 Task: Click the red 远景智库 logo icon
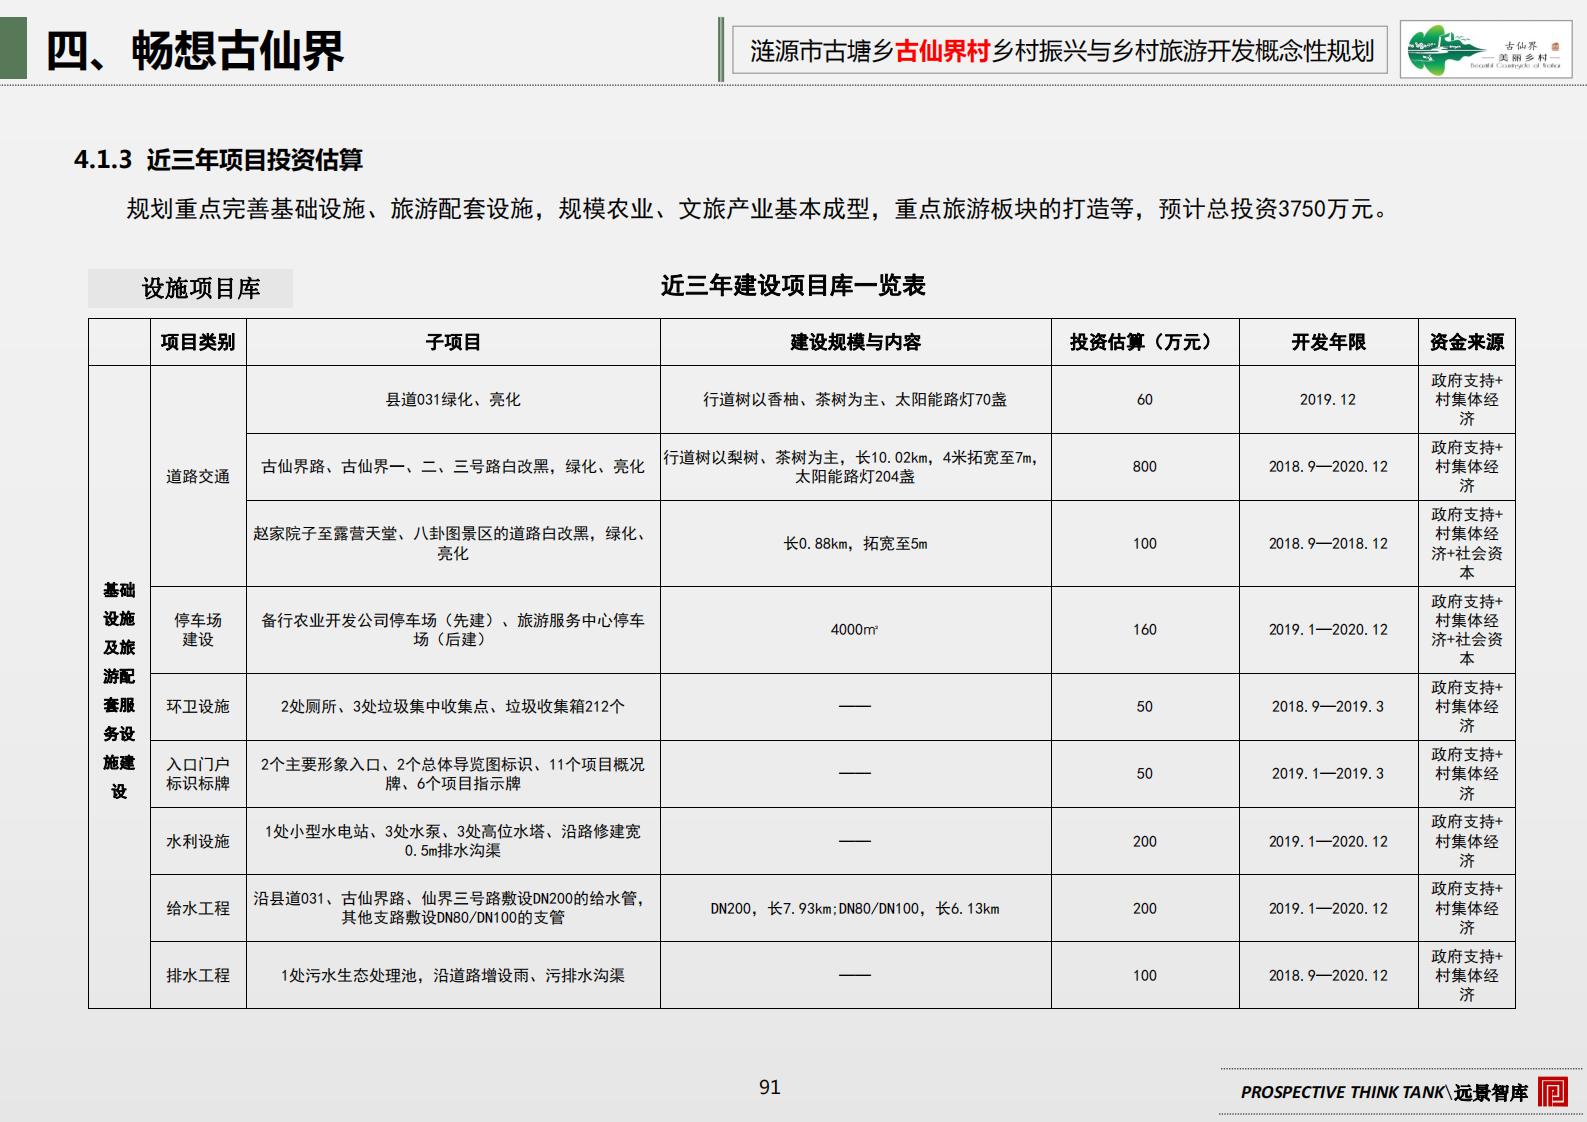coord(1553,1092)
